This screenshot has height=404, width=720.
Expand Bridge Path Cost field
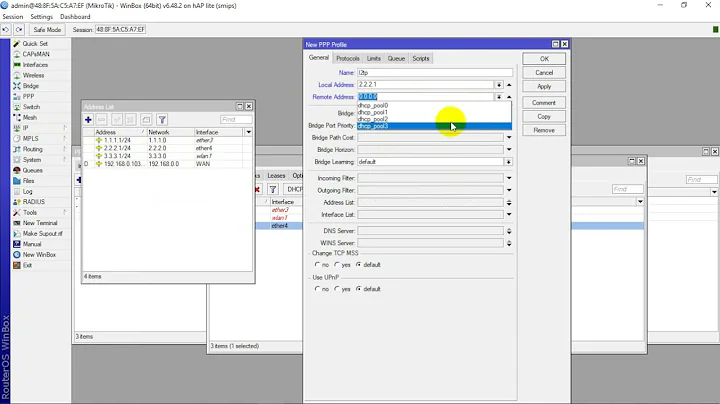click(509, 137)
